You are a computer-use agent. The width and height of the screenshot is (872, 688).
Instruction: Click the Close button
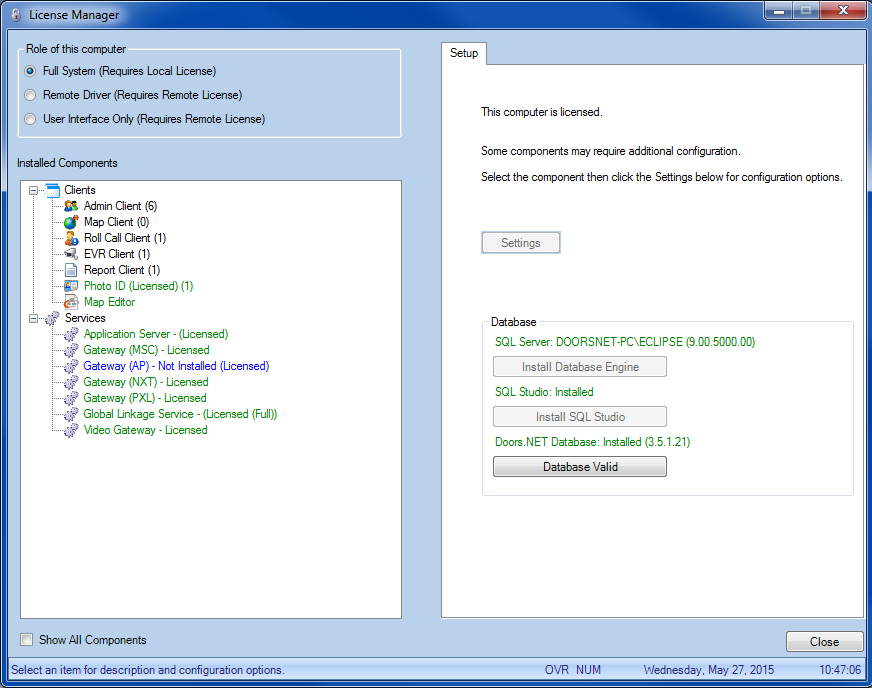(824, 642)
